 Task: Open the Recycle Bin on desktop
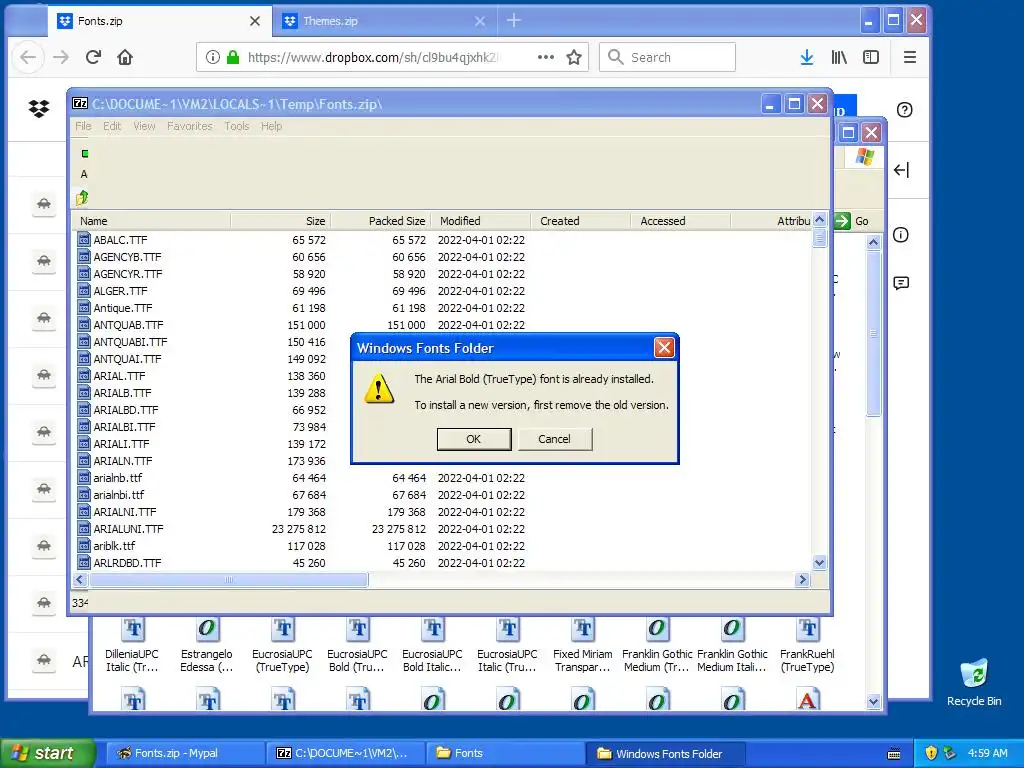pyautogui.click(x=974, y=682)
